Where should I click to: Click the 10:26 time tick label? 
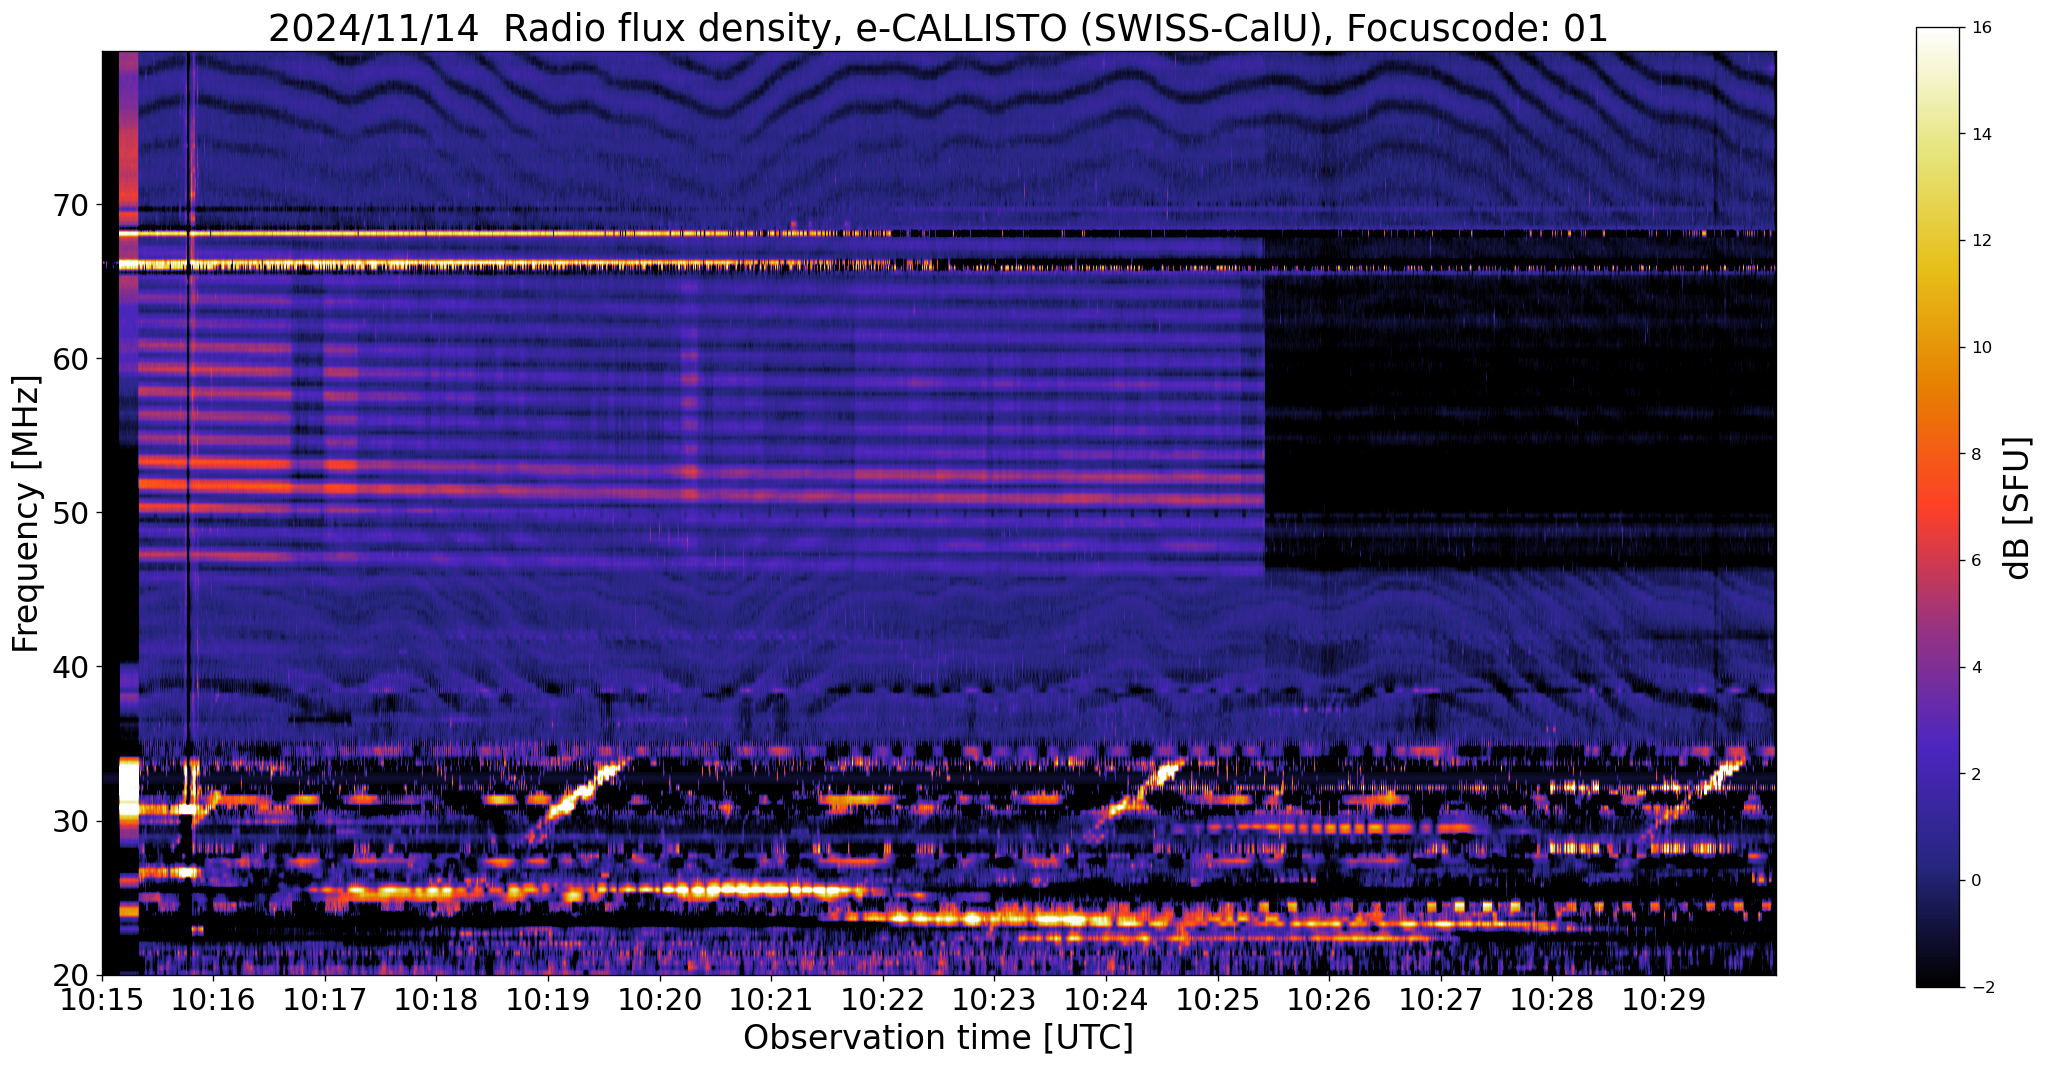tap(1329, 1001)
